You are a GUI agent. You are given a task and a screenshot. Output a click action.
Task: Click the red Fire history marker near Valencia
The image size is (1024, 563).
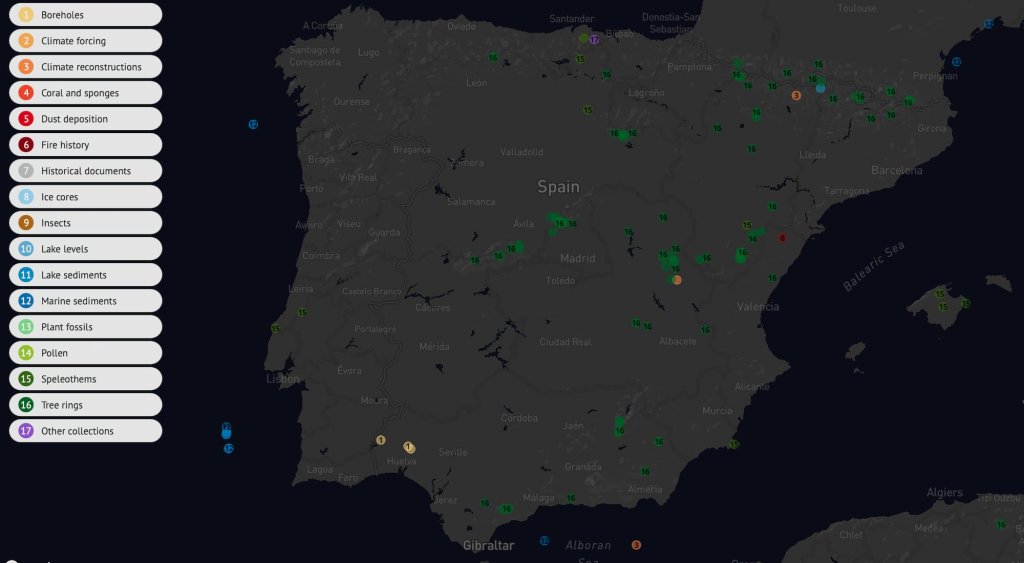pos(782,238)
